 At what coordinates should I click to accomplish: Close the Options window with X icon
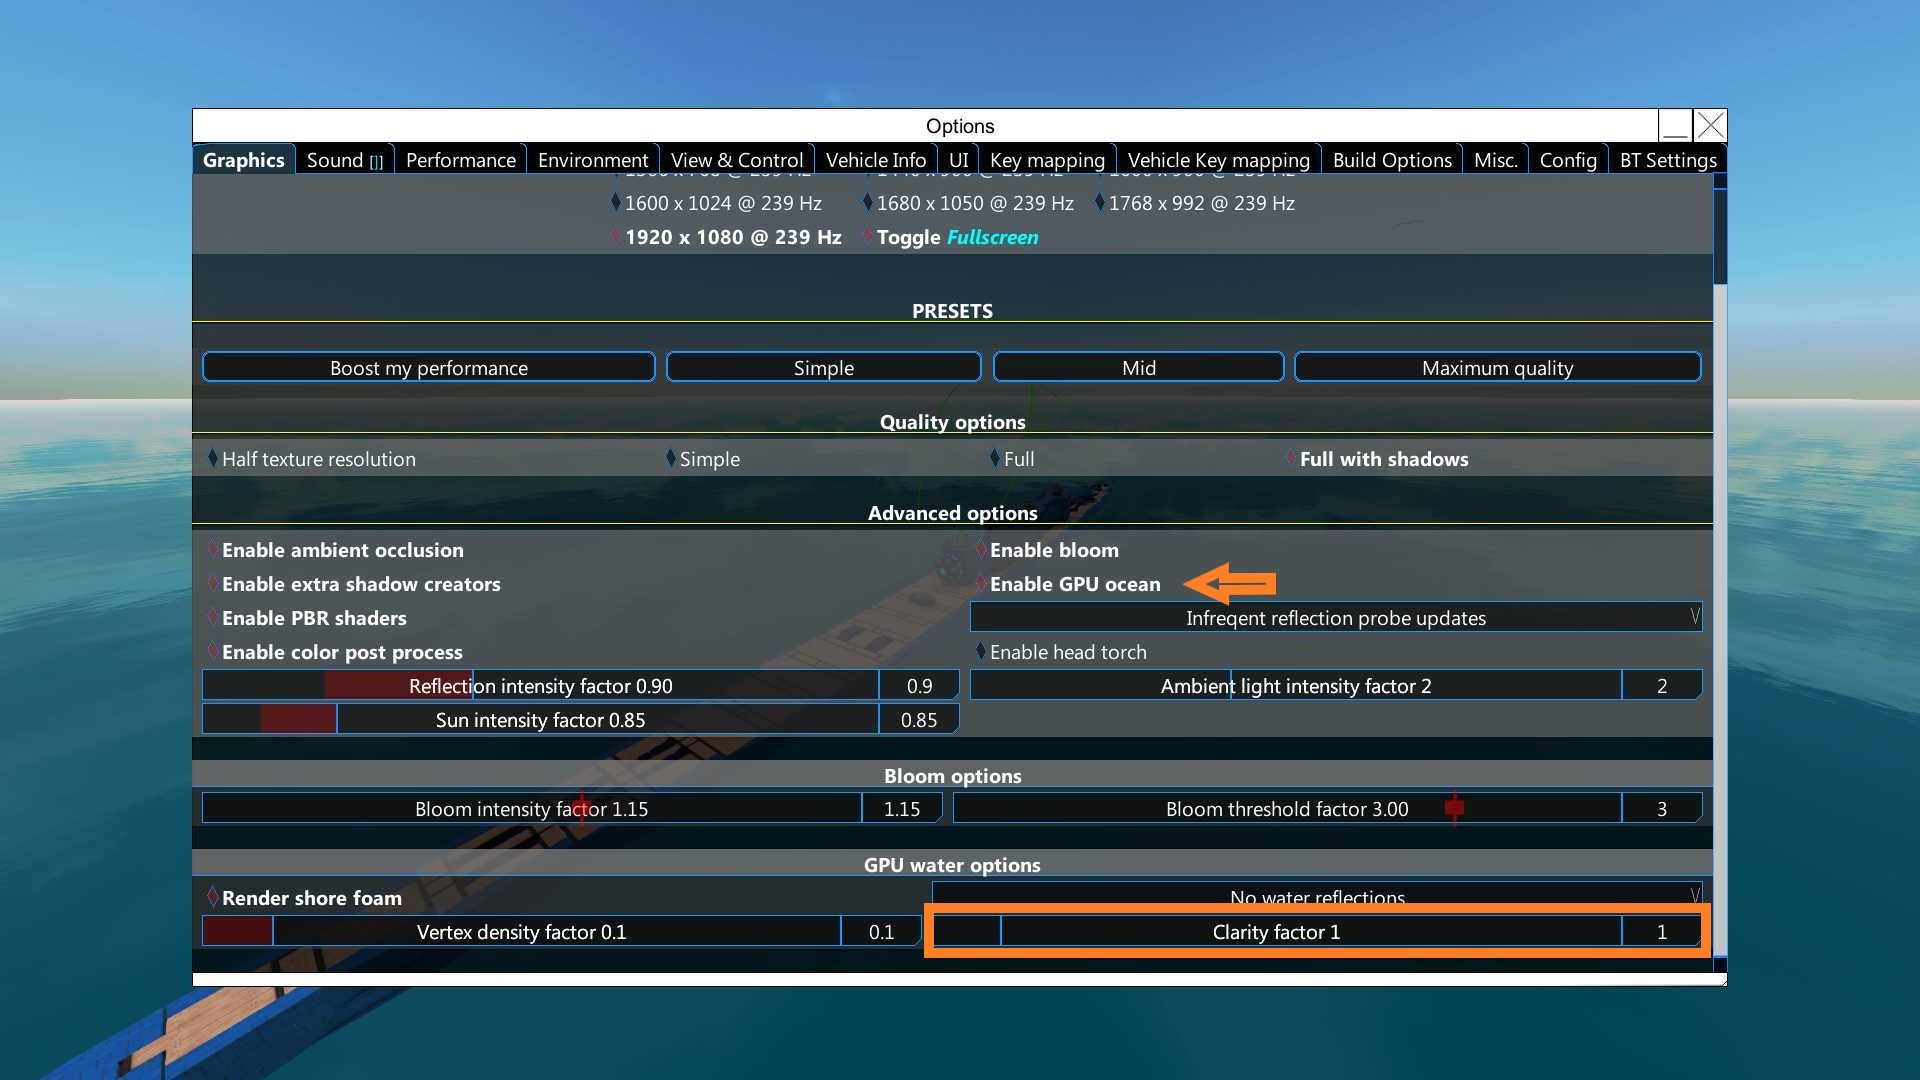[1711, 126]
